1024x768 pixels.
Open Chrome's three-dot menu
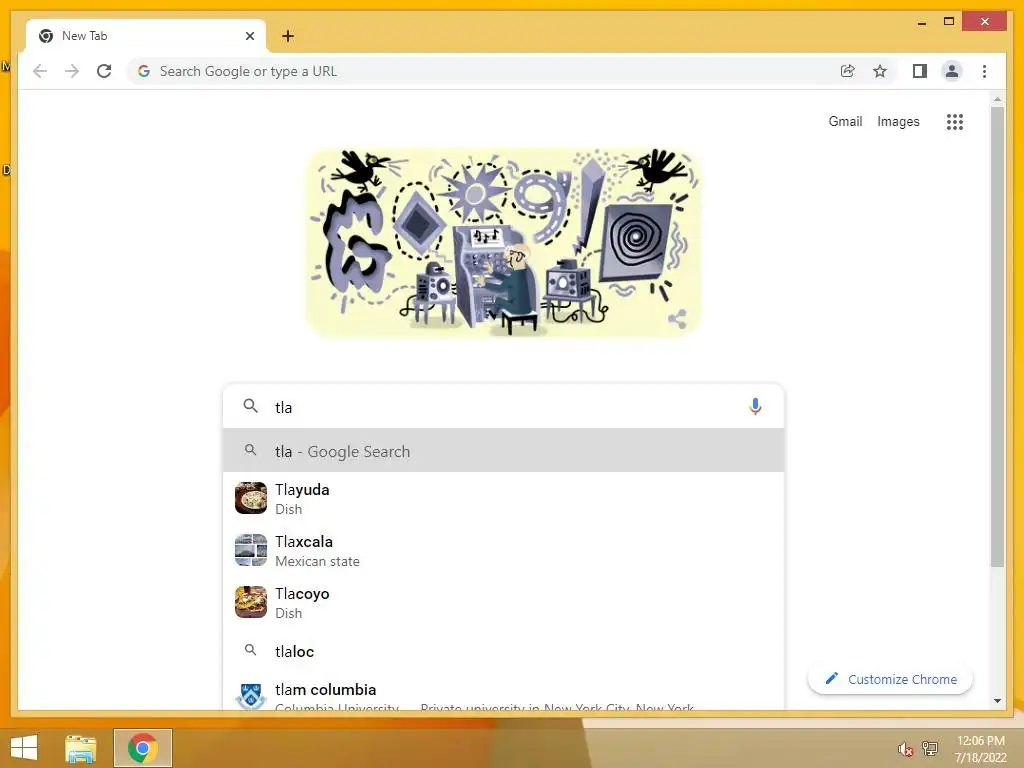click(x=984, y=71)
